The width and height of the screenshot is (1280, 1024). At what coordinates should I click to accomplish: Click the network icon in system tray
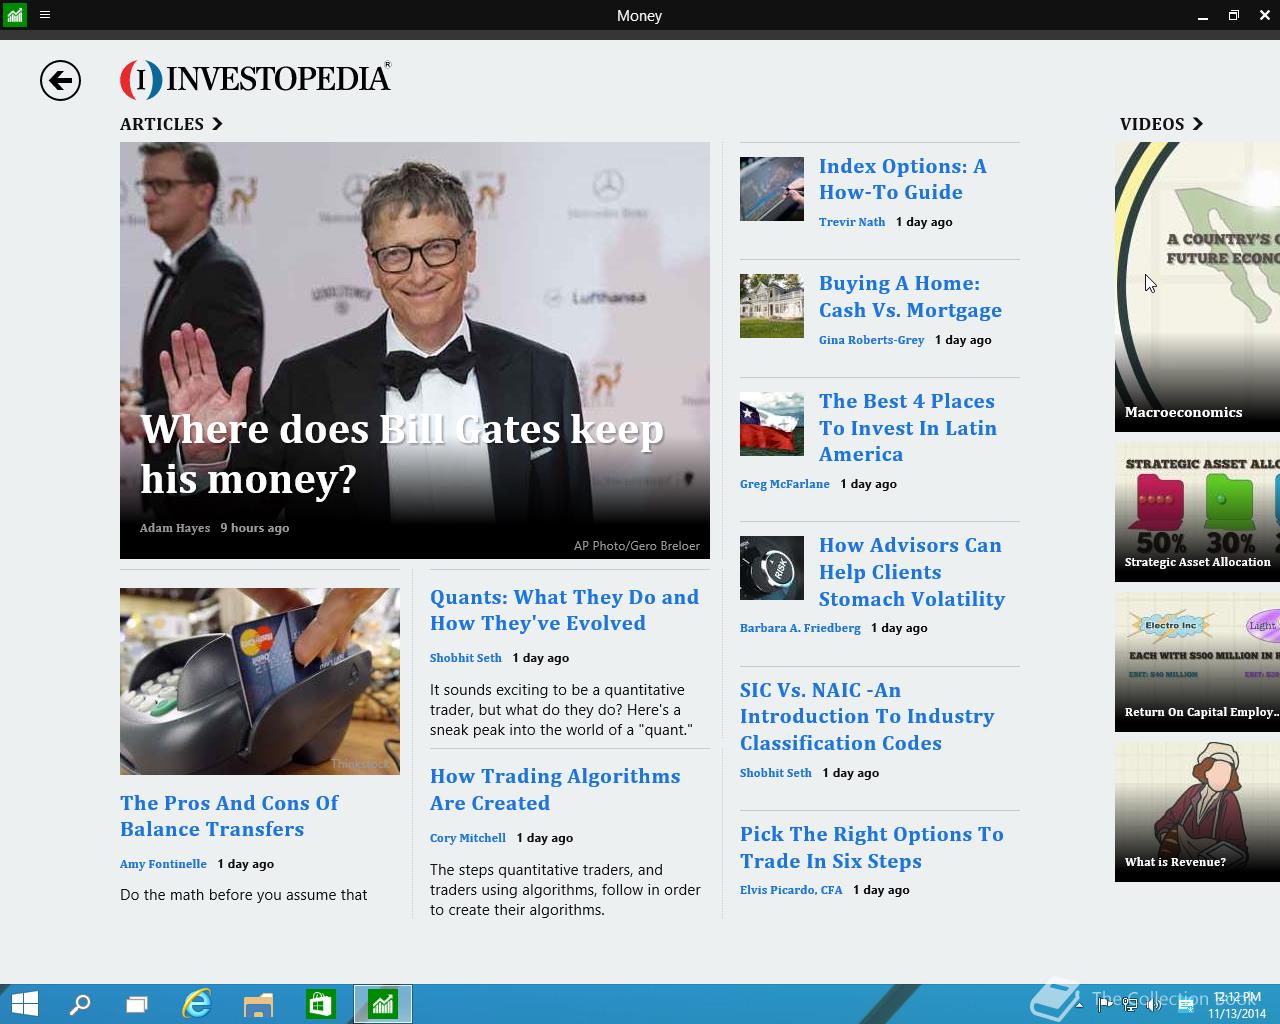(x=1129, y=1005)
